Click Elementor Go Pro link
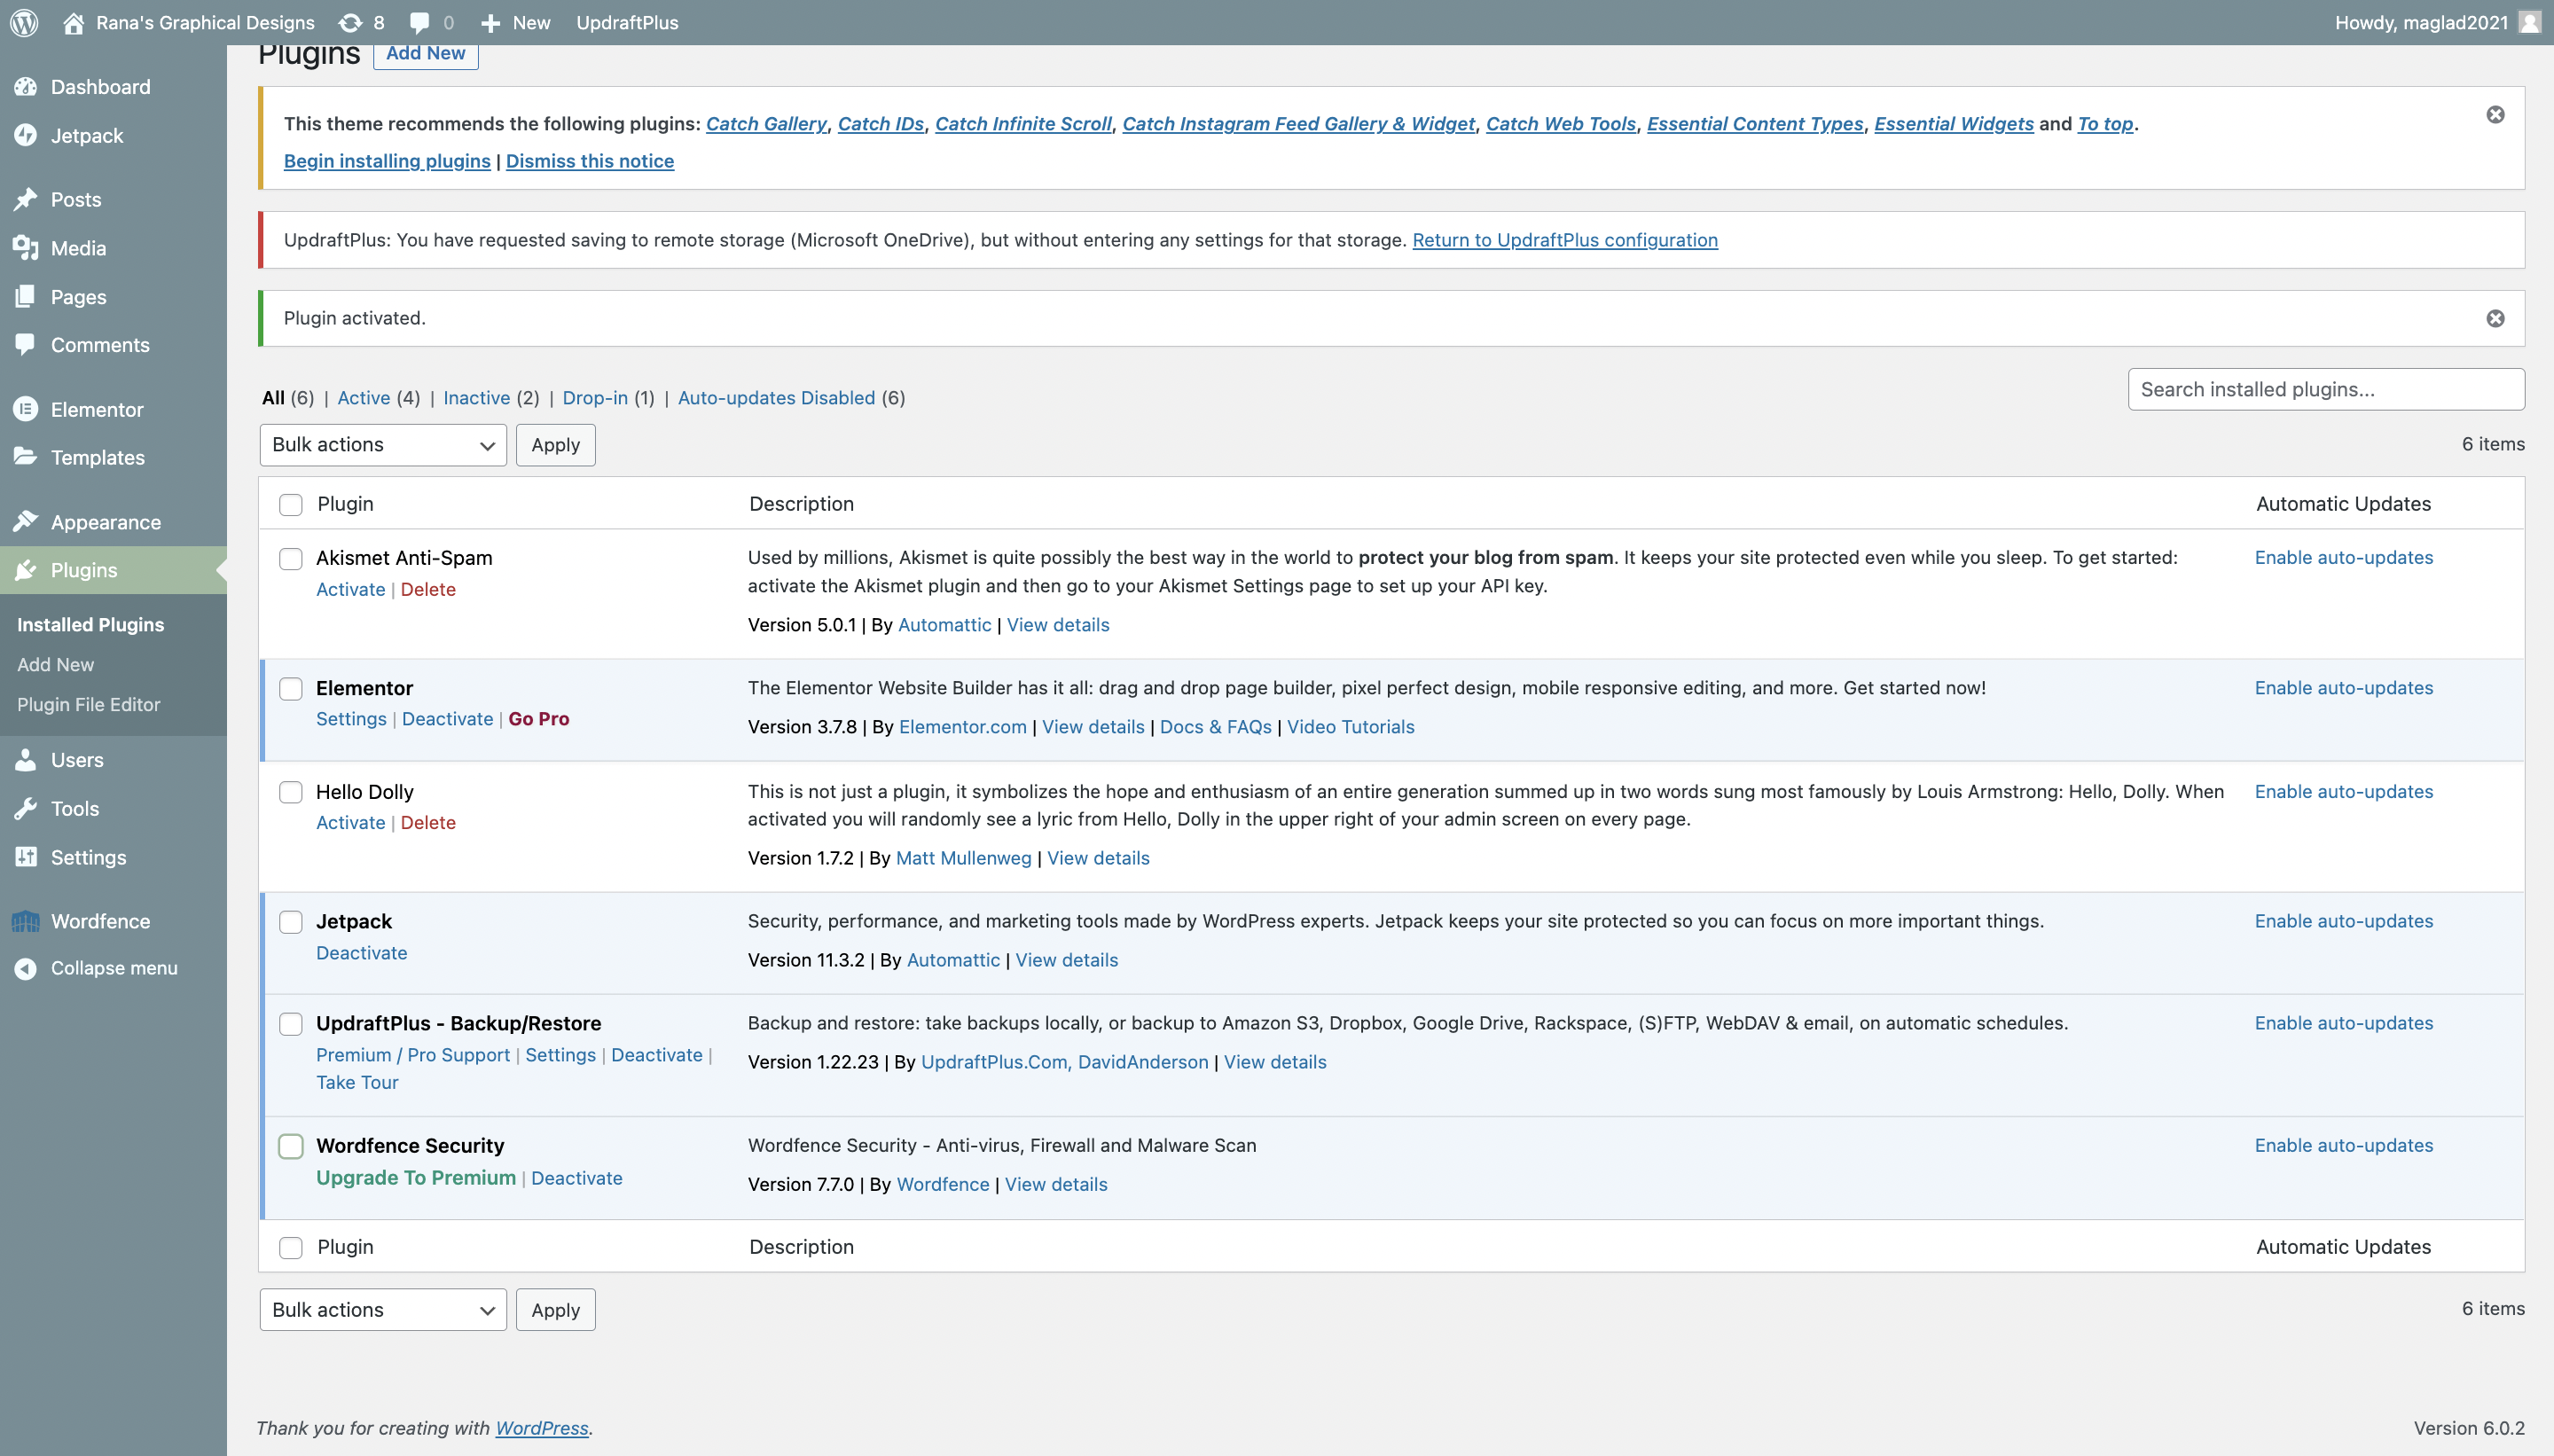This screenshot has height=1456, width=2554. click(x=538, y=719)
